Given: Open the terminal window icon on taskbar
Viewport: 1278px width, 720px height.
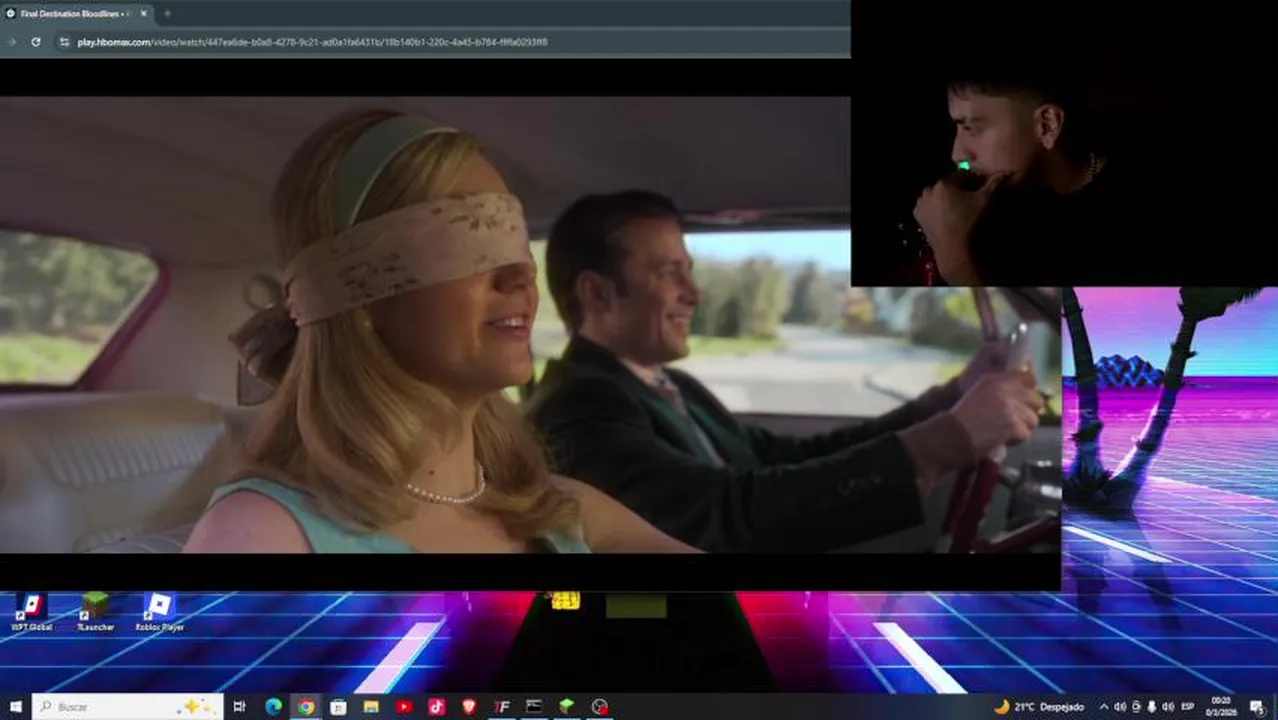Looking at the screenshot, I should click(x=534, y=706).
